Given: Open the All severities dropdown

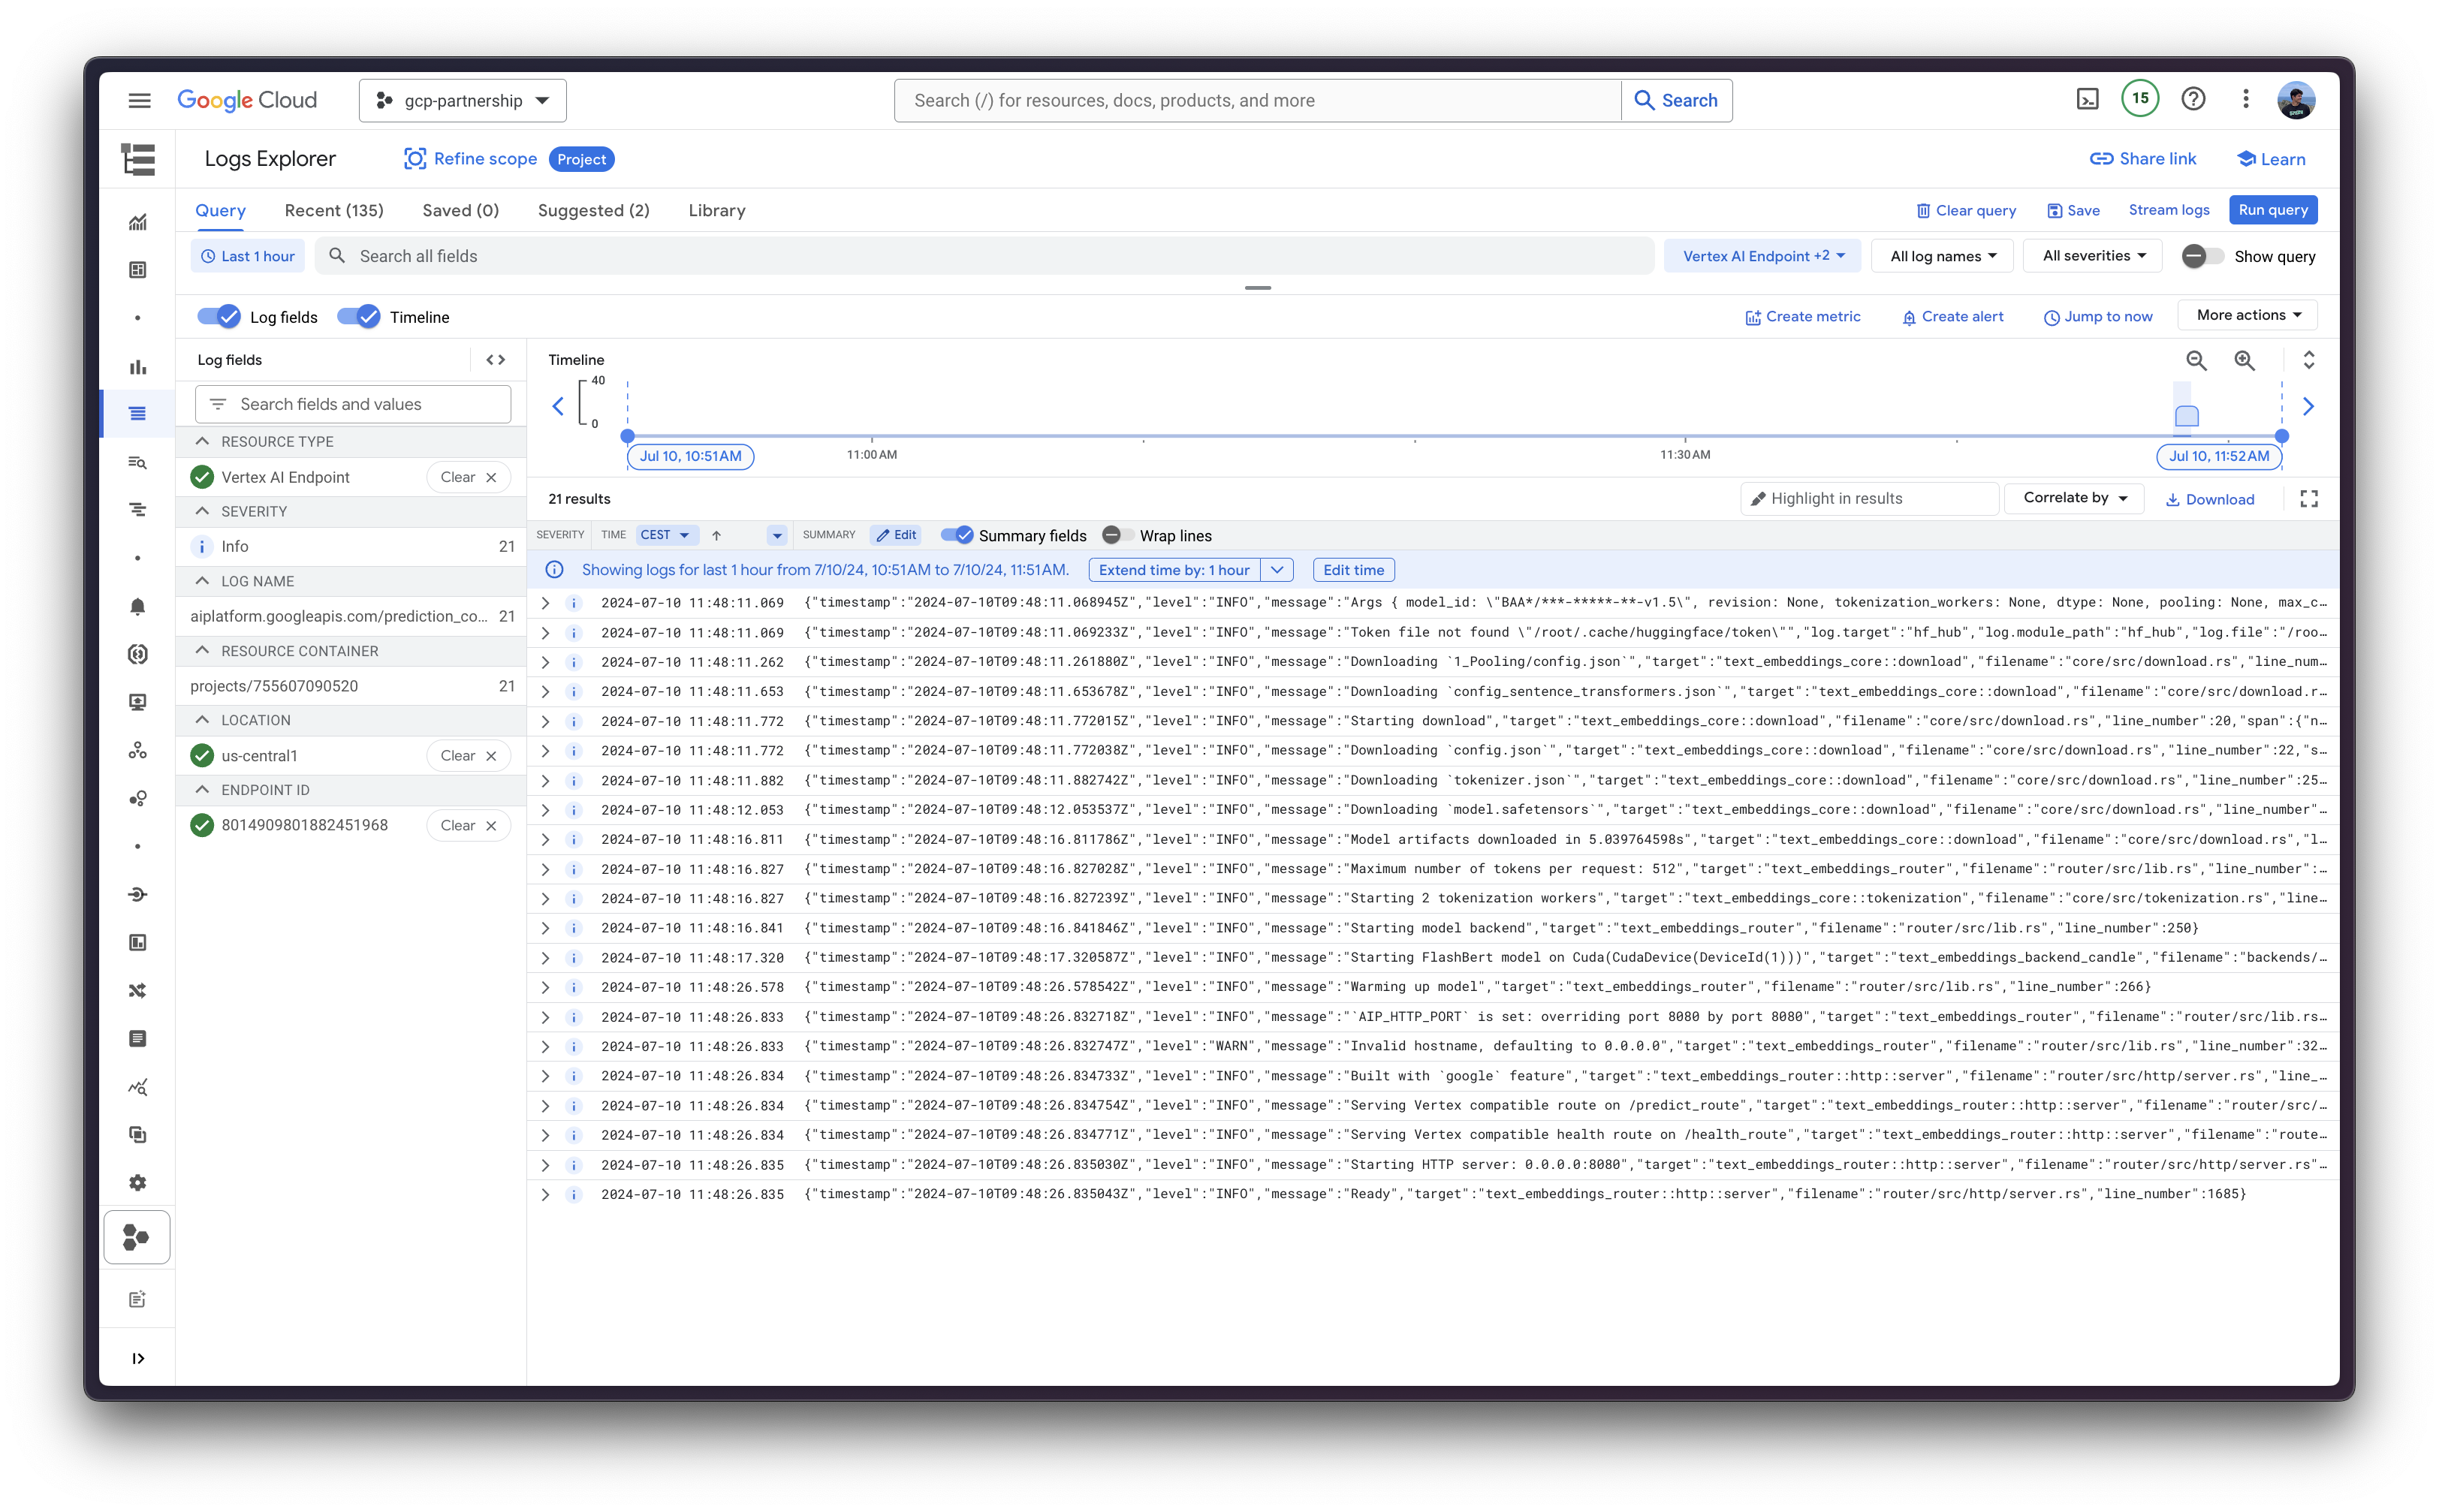Looking at the screenshot, I should [2093, 256].
